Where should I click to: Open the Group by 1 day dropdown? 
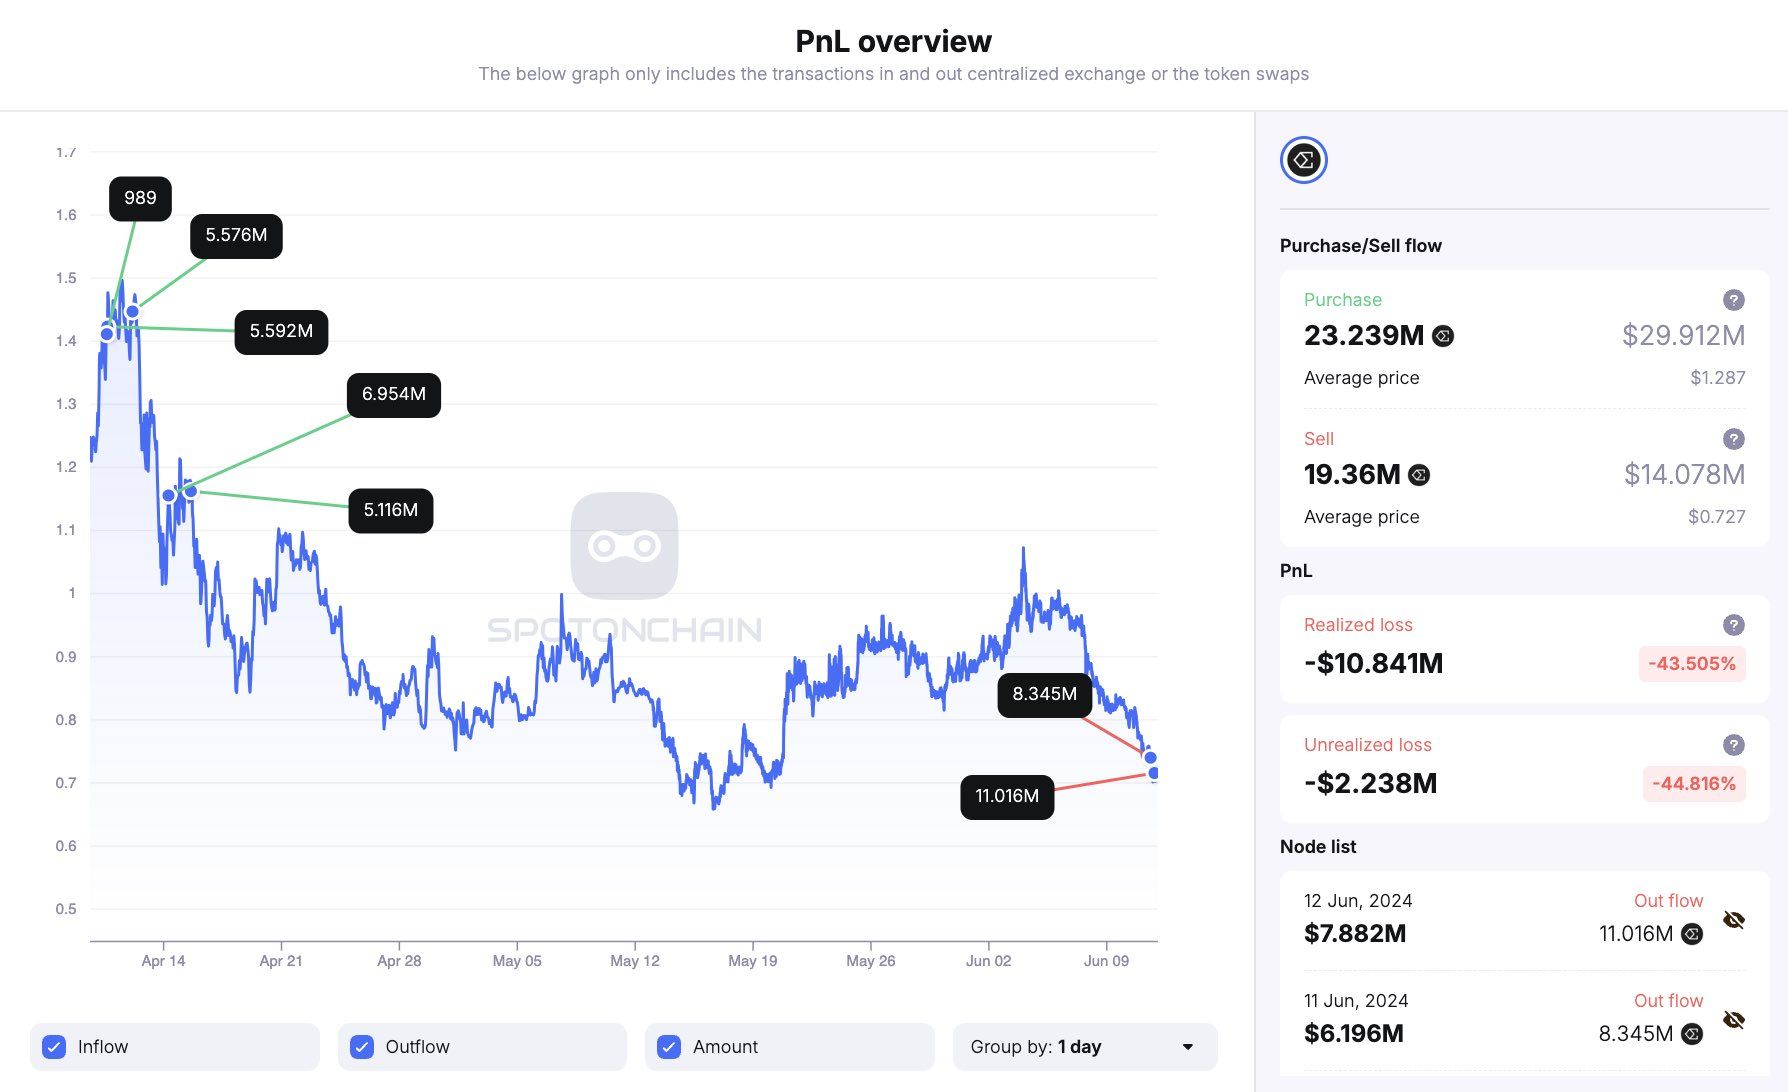(1085, 1047)
